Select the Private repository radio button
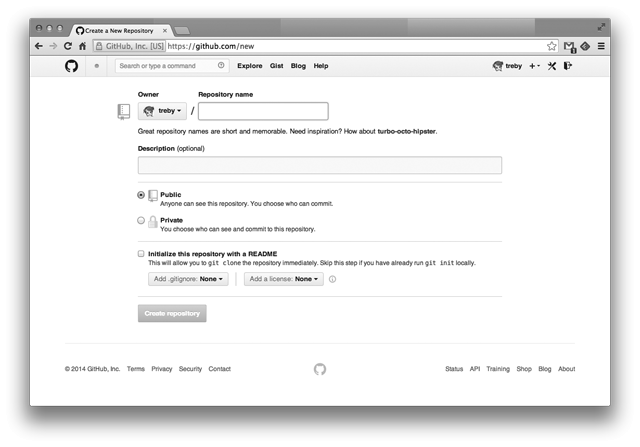The image size is (640, 447). click(141, 220)
